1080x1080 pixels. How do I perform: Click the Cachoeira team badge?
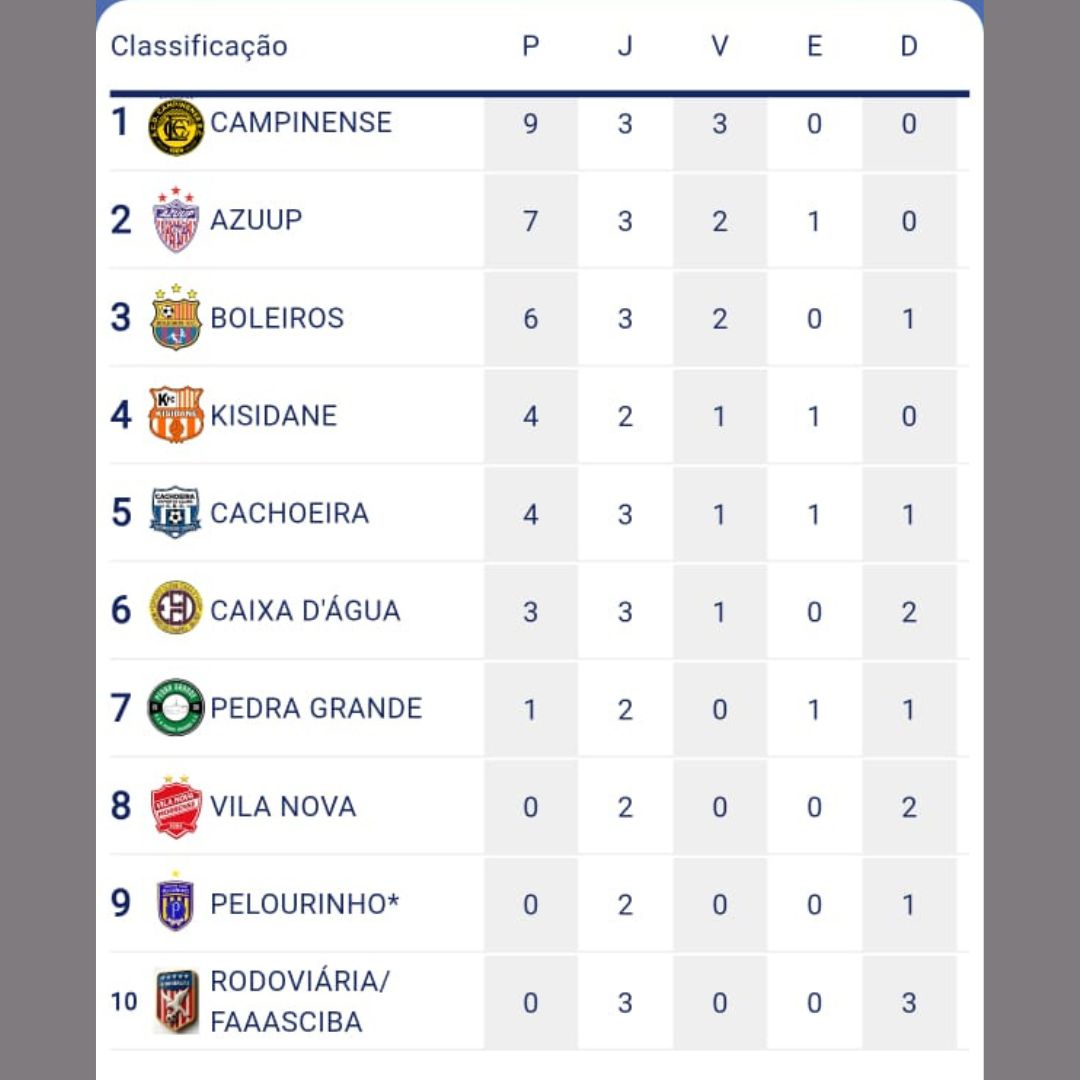point(176,512)
